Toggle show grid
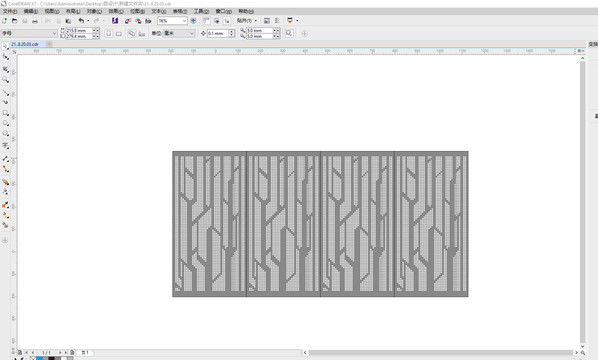Viewport: 598px width, 360px height. 217,21
